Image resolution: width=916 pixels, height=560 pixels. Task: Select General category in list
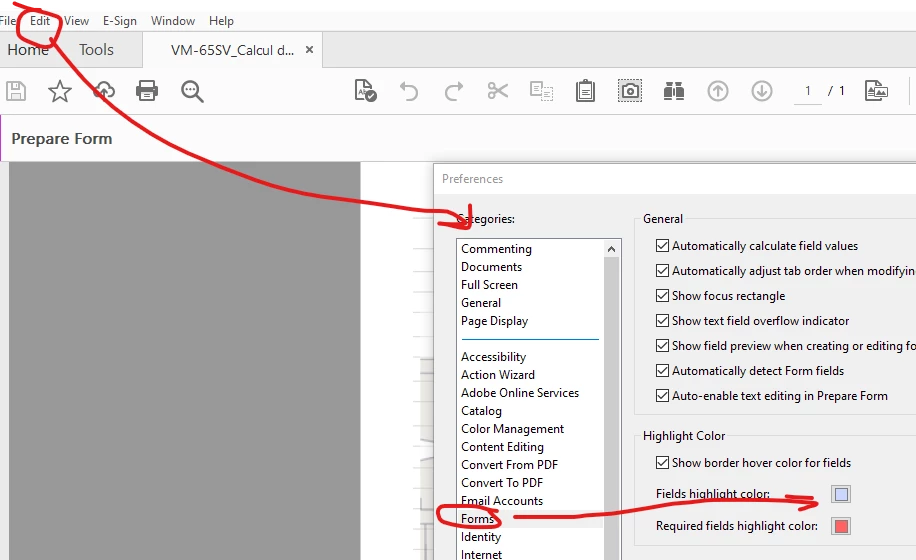481,303
